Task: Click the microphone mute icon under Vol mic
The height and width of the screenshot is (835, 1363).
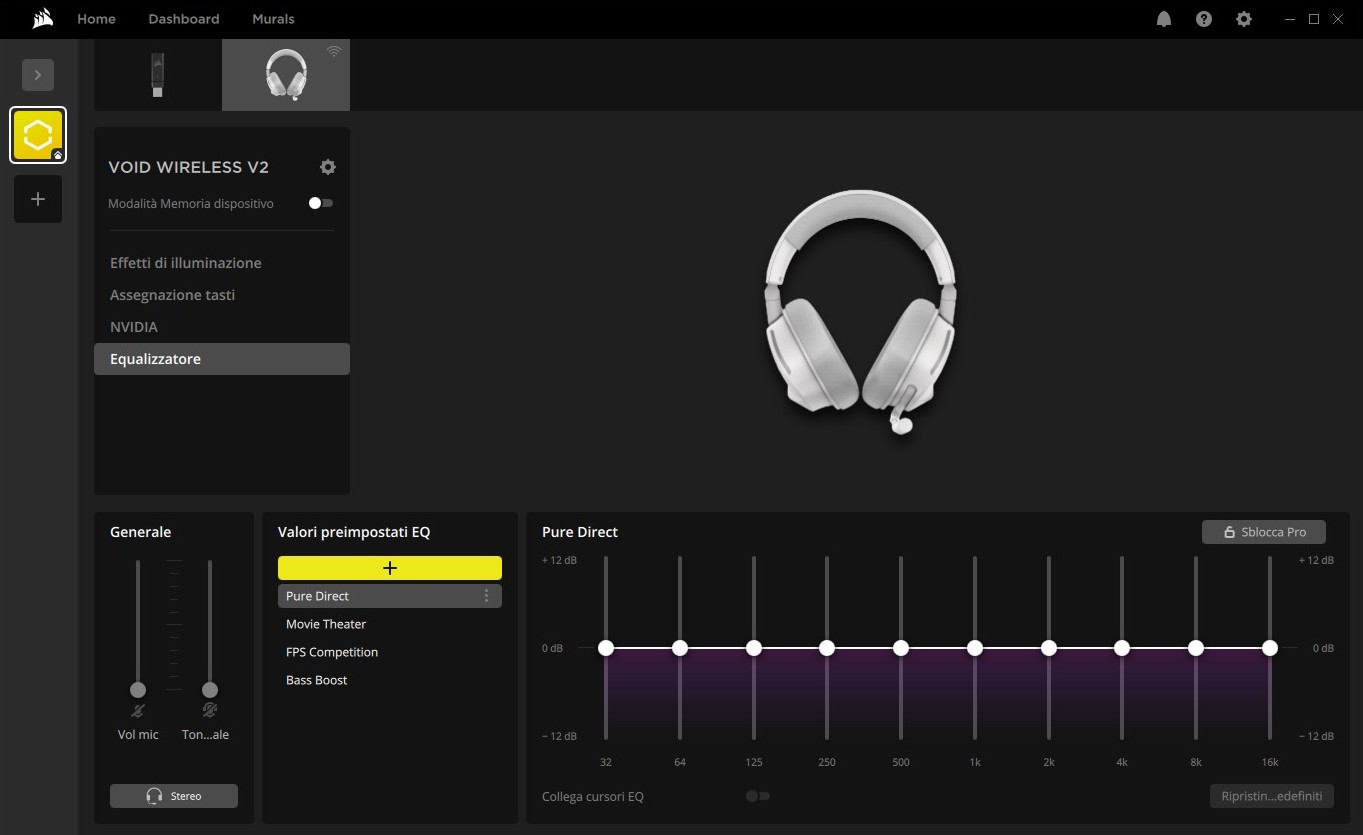Action: [x=138, y=711]
